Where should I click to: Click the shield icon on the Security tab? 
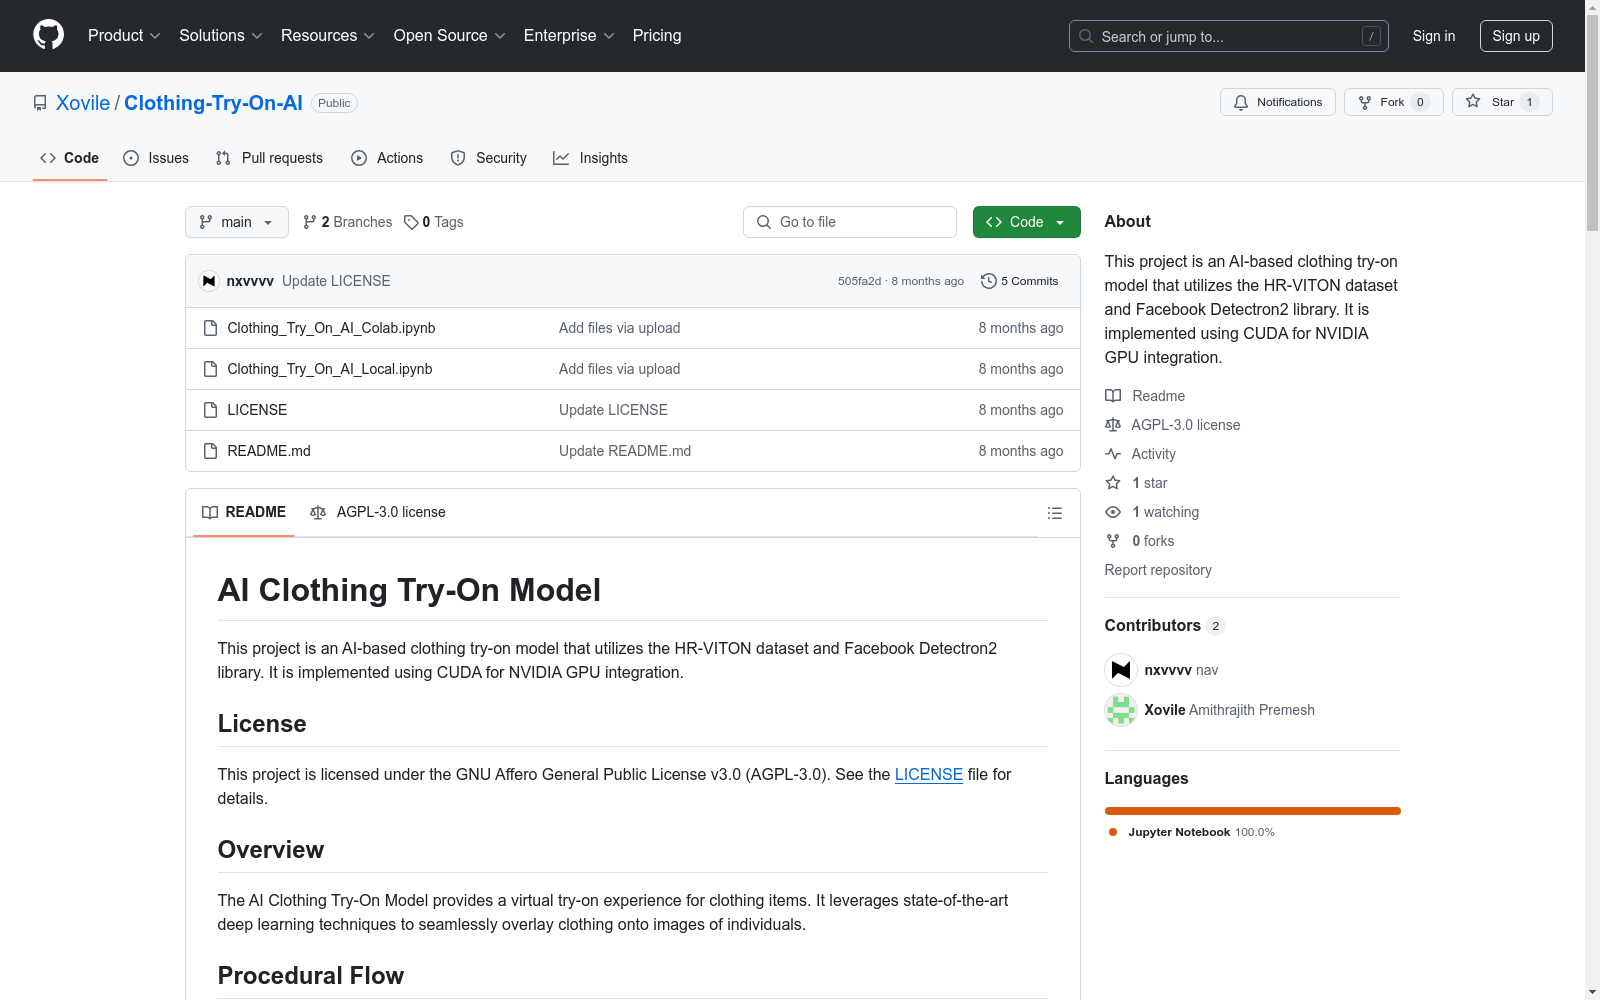pyautogui.click(x=458, y=158)
